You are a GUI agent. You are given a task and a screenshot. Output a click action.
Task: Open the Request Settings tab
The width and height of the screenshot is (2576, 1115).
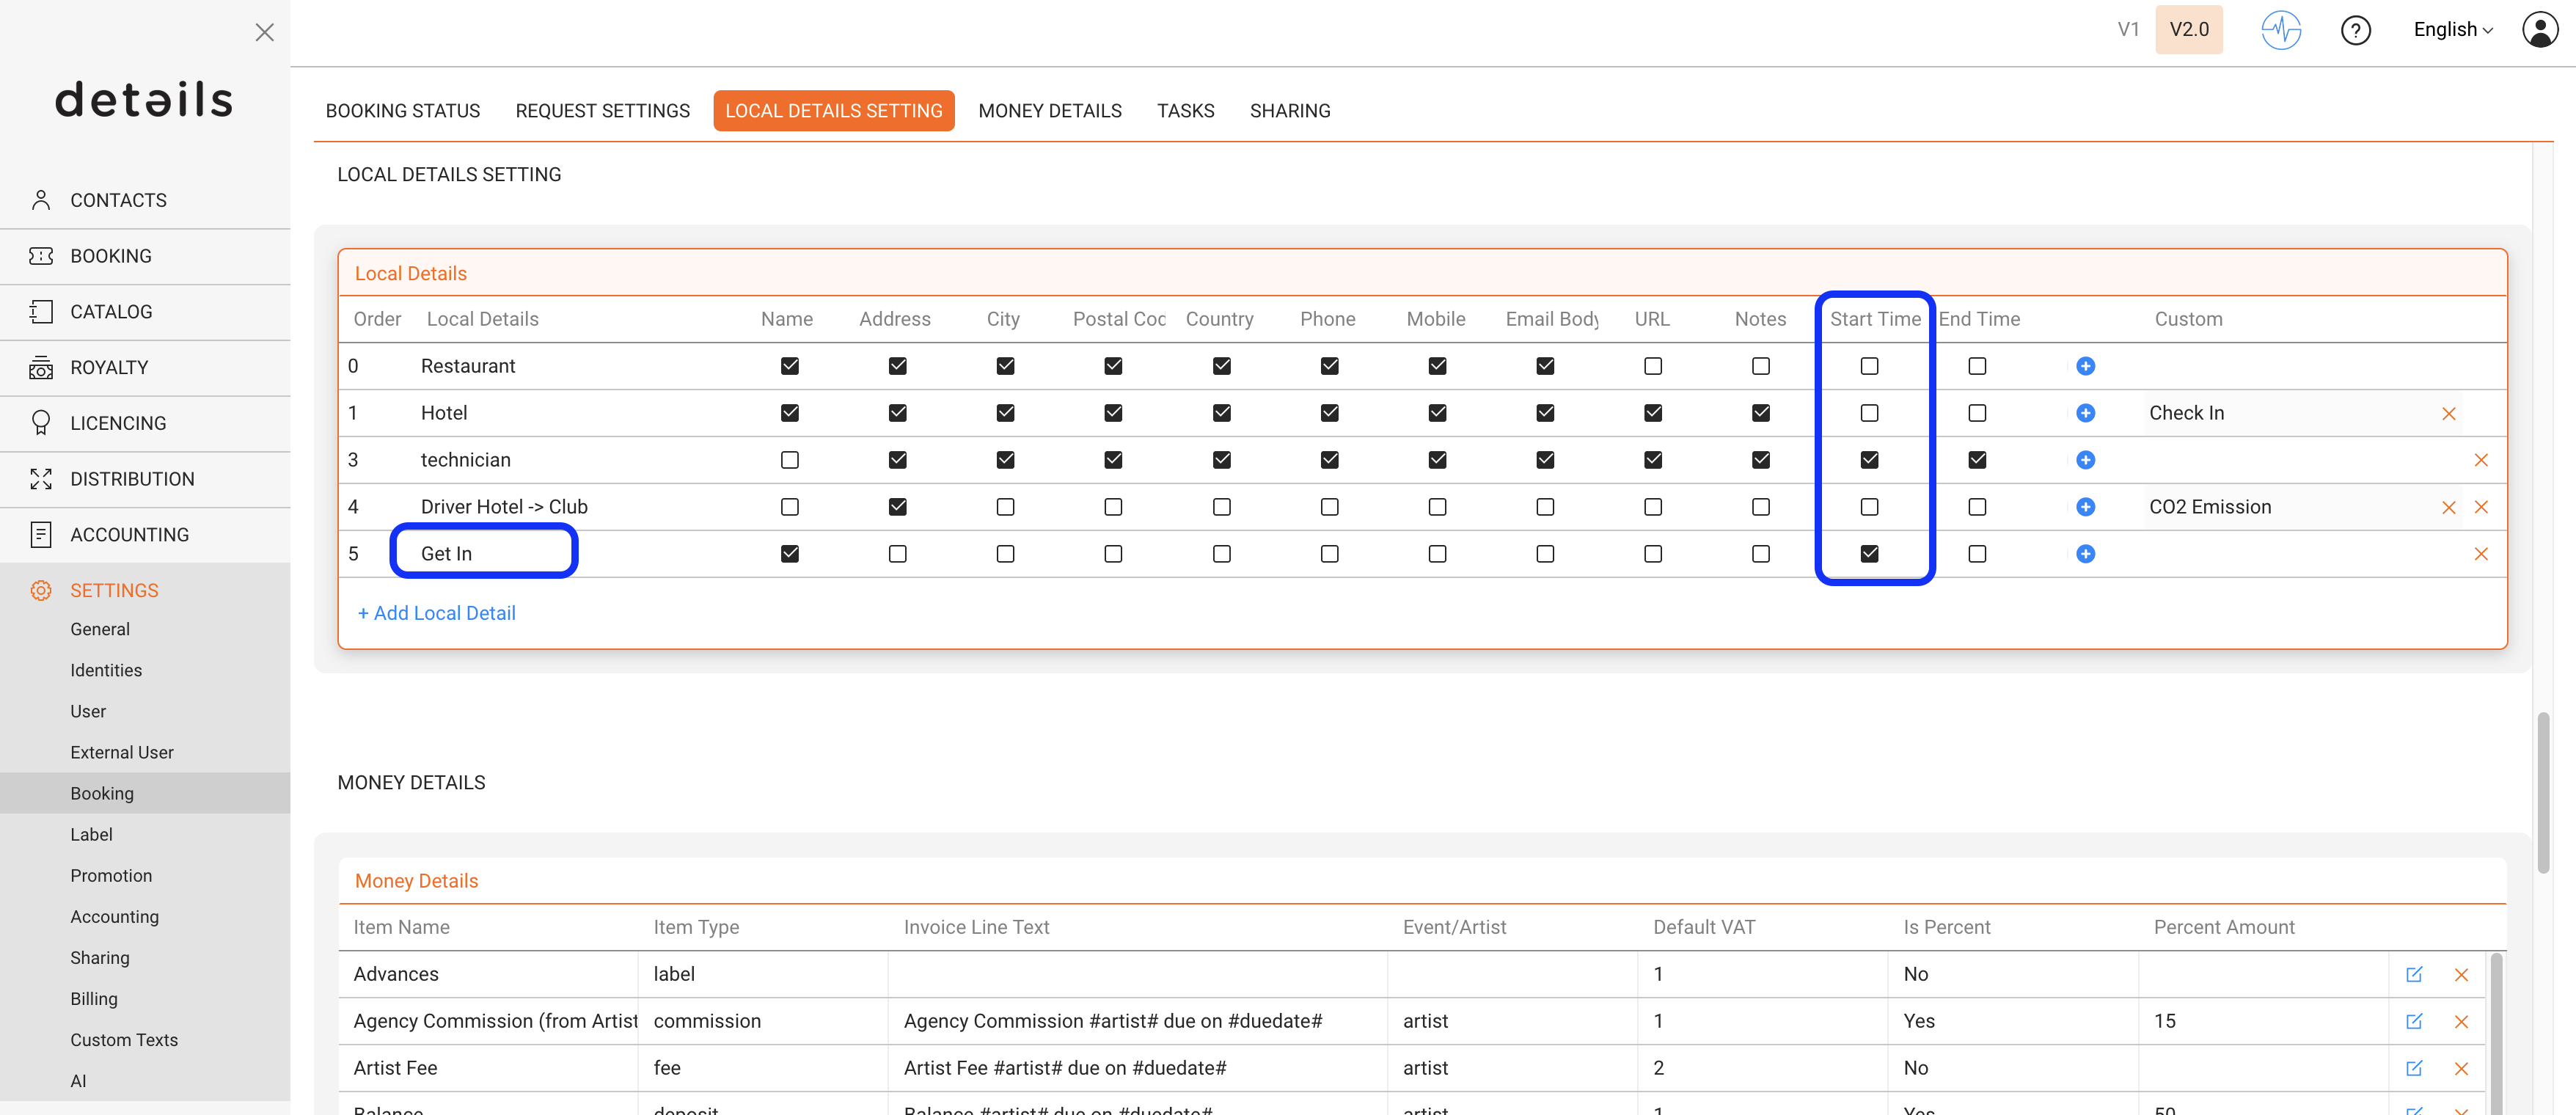point(602,111)
